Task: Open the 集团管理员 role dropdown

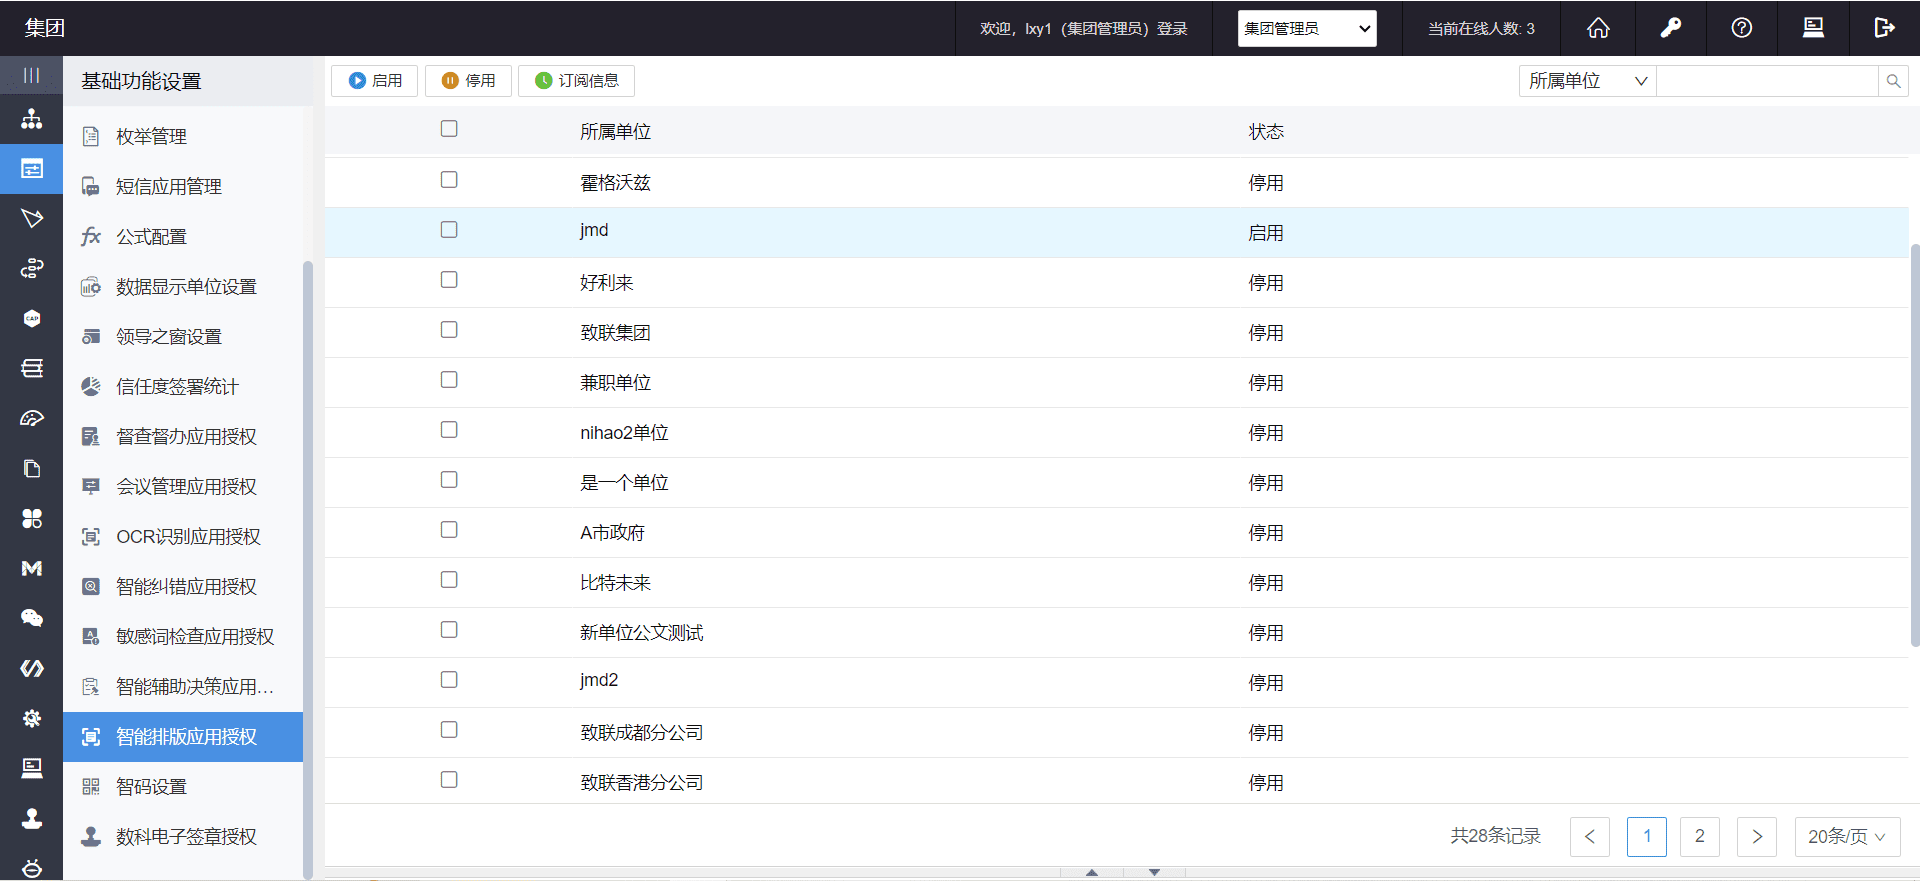Action: [x=1307, y=28]
